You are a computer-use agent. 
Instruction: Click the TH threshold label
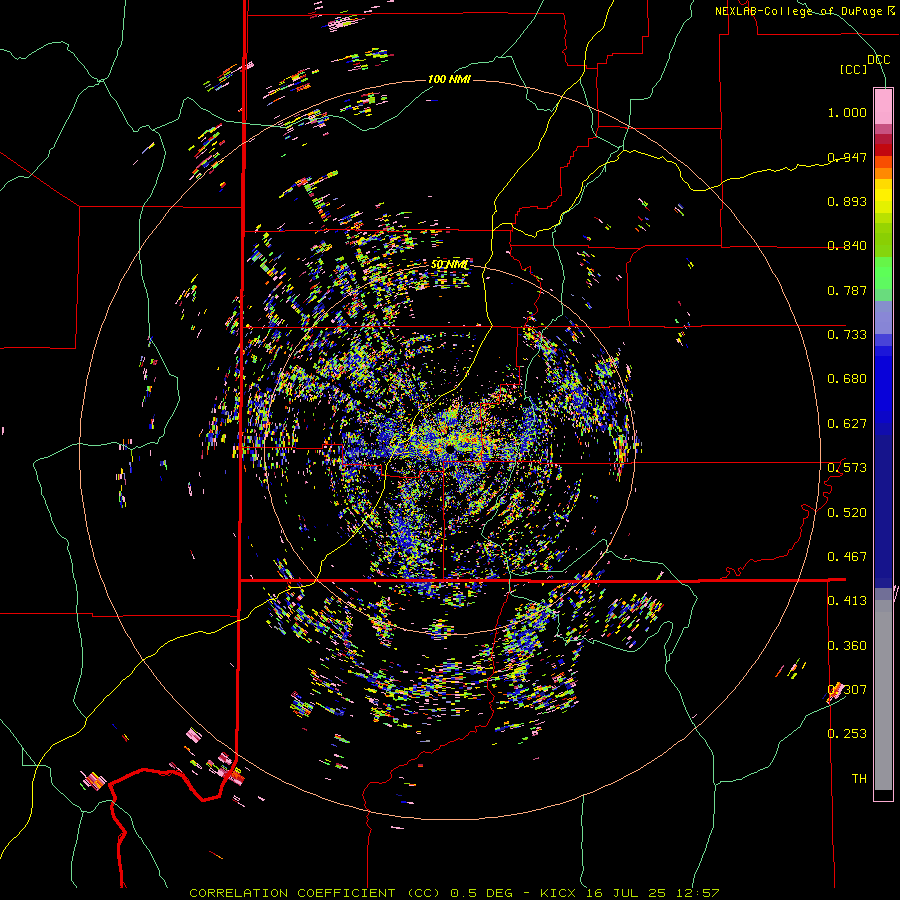pyautogui.click(x=859, y=779)
